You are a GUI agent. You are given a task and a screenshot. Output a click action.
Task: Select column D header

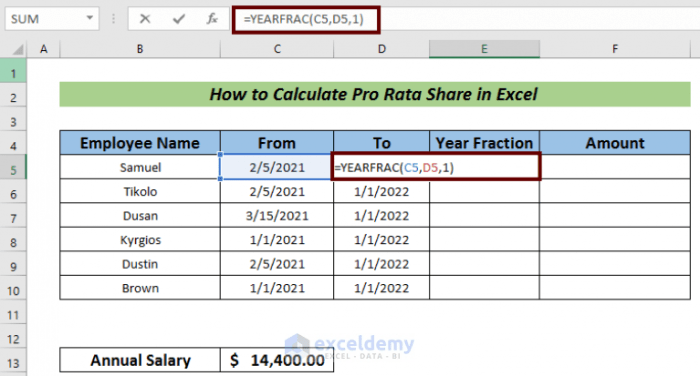coord(382,49)
